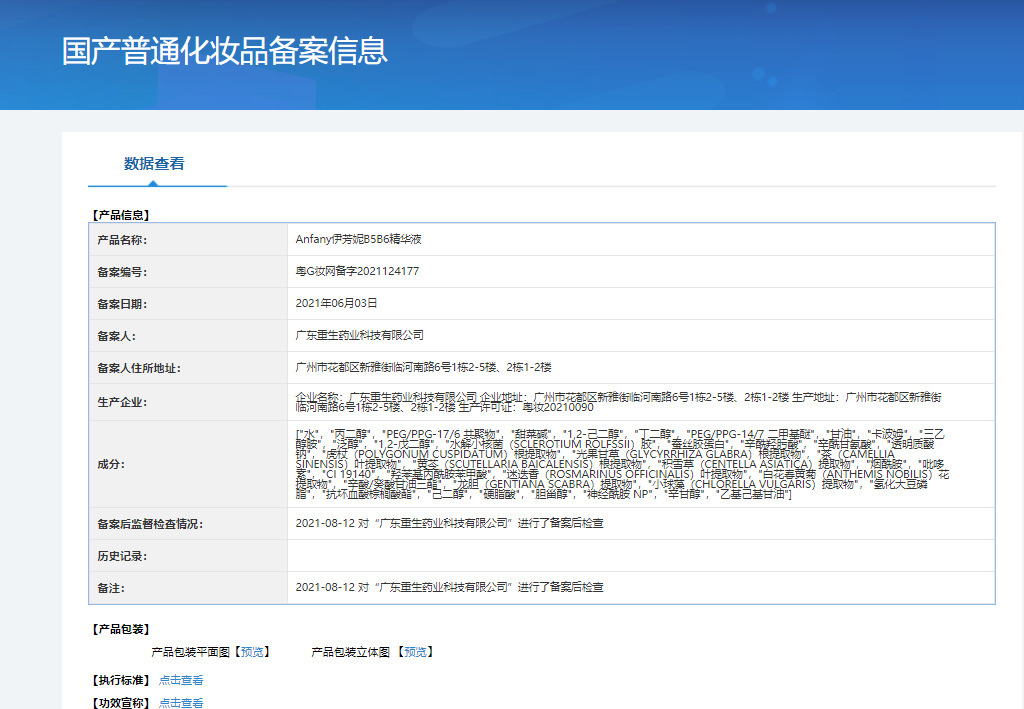The height and width of the screenshot is (709, 1024).
Task: Click the 成分 row label
Action: [109, 464]
